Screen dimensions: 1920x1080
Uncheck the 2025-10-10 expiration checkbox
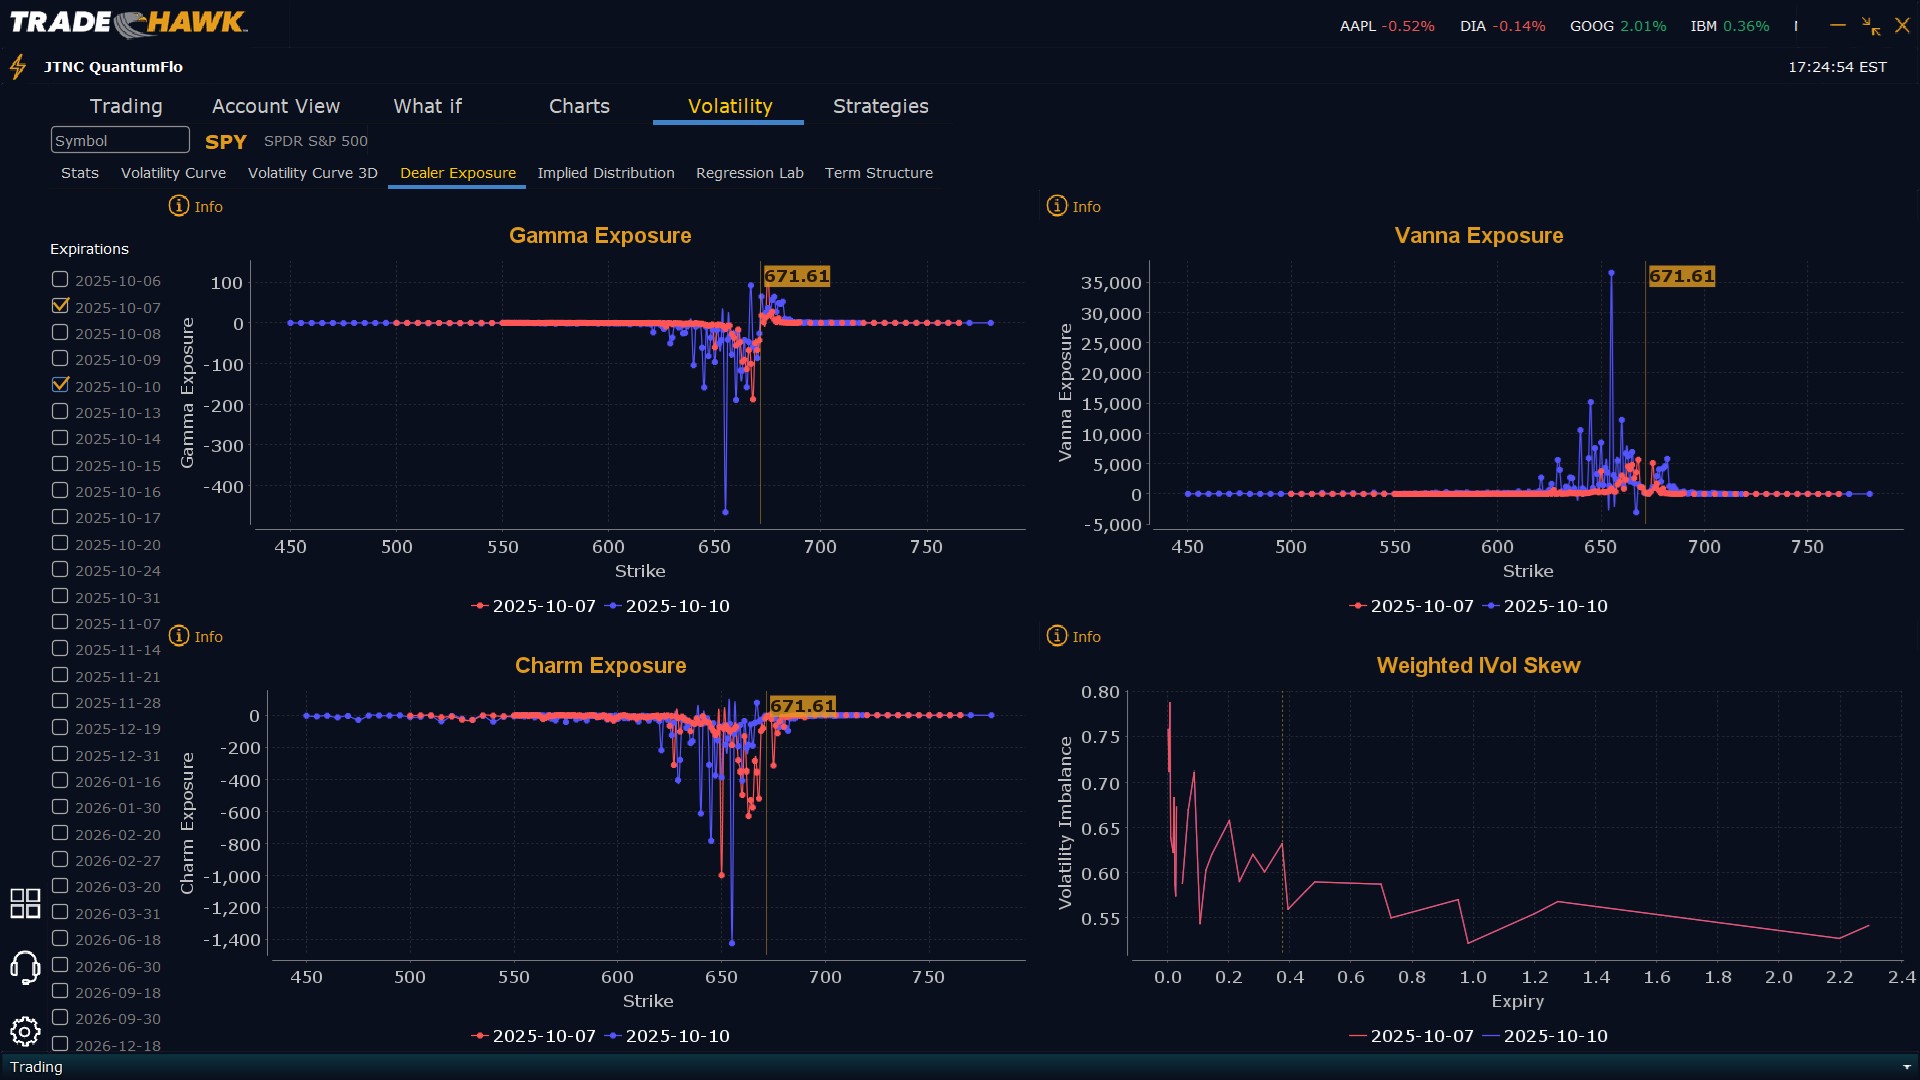pyautogui.click(x=60, y=385)
